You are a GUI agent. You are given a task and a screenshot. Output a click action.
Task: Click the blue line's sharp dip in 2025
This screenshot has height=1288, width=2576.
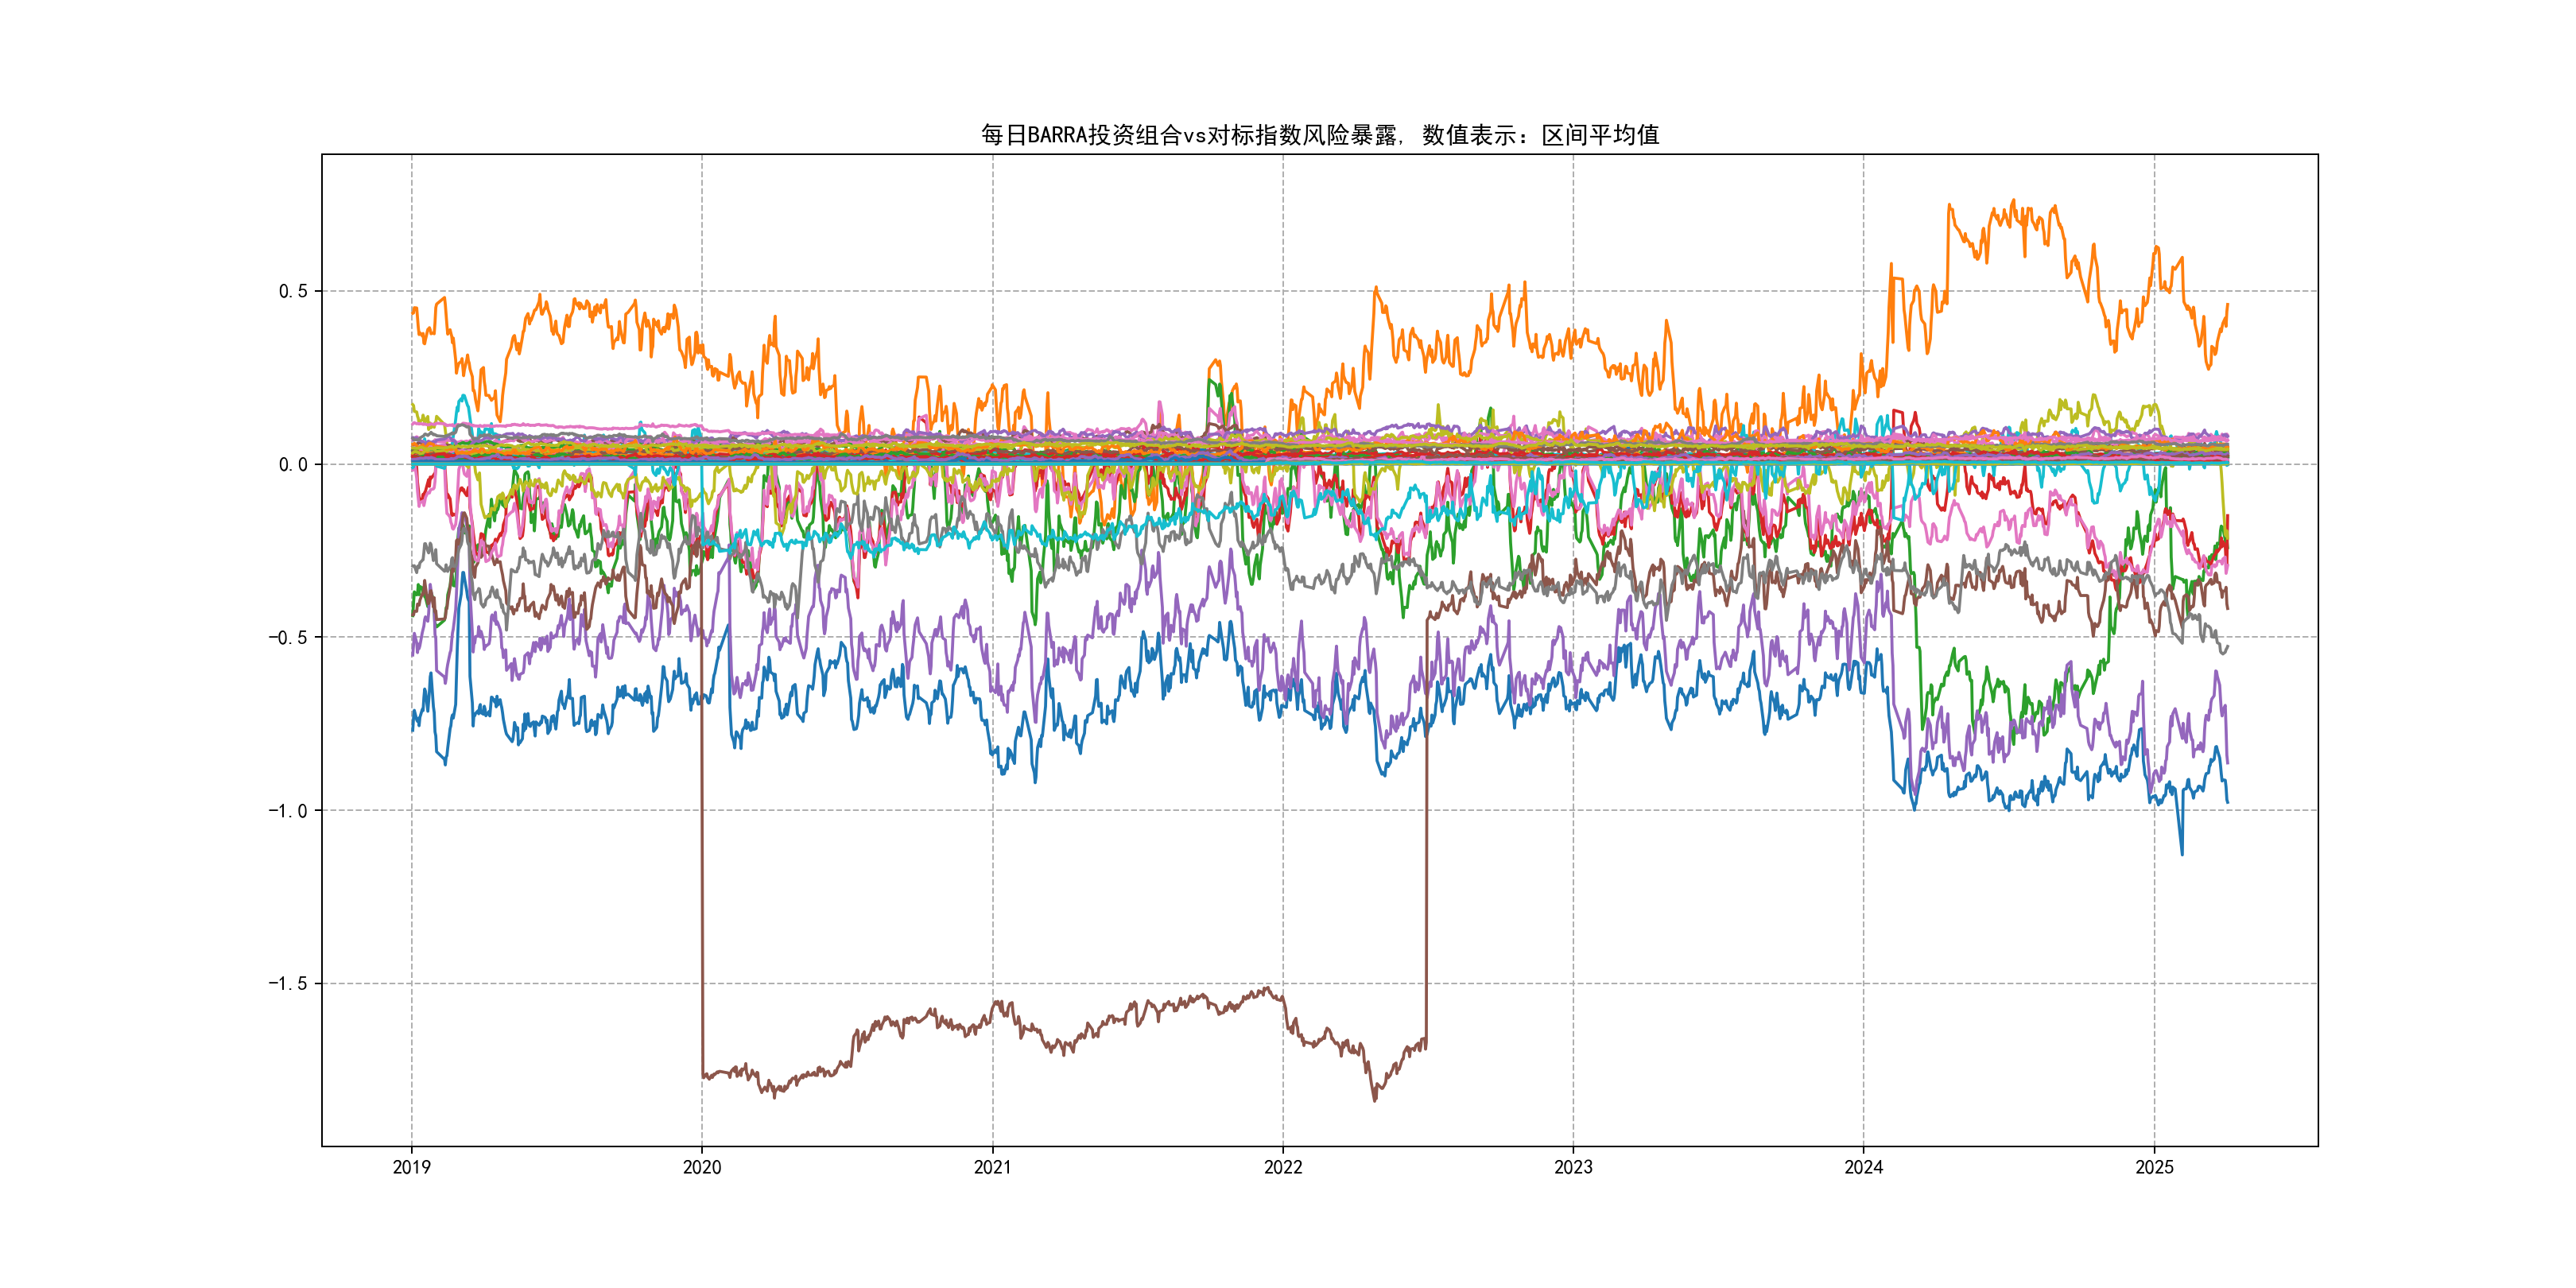pyautogui.click(x=2182, y=853)
